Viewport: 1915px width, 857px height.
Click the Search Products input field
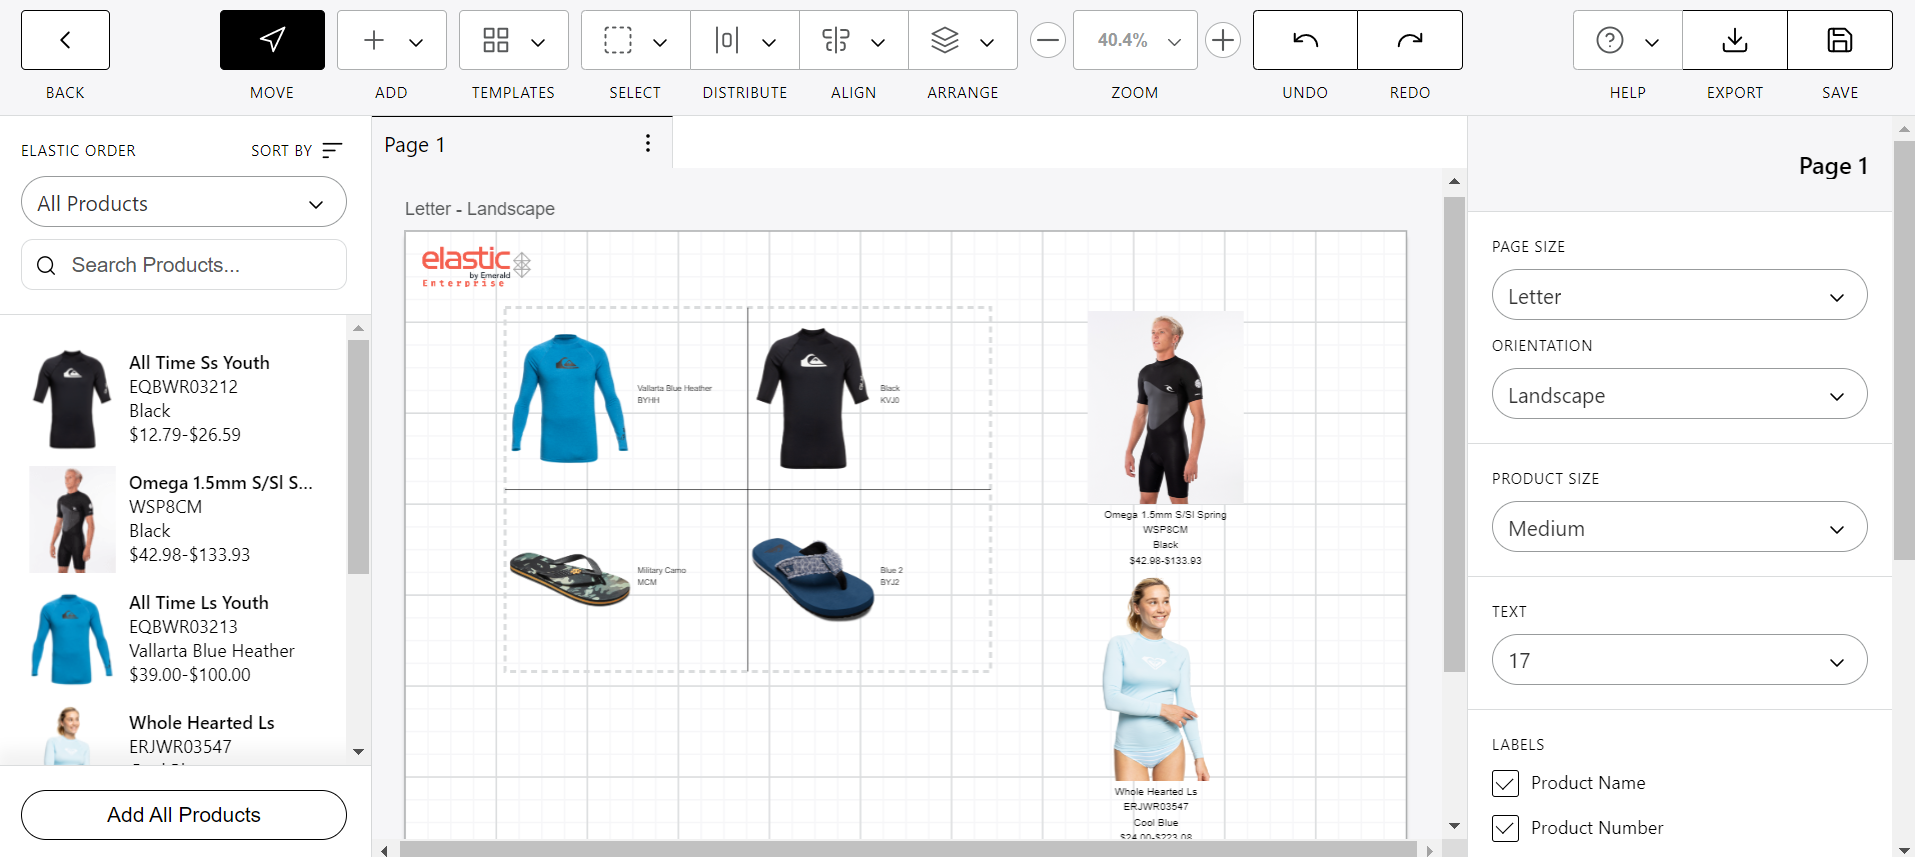pyautogui.click(x=184, y=265)
